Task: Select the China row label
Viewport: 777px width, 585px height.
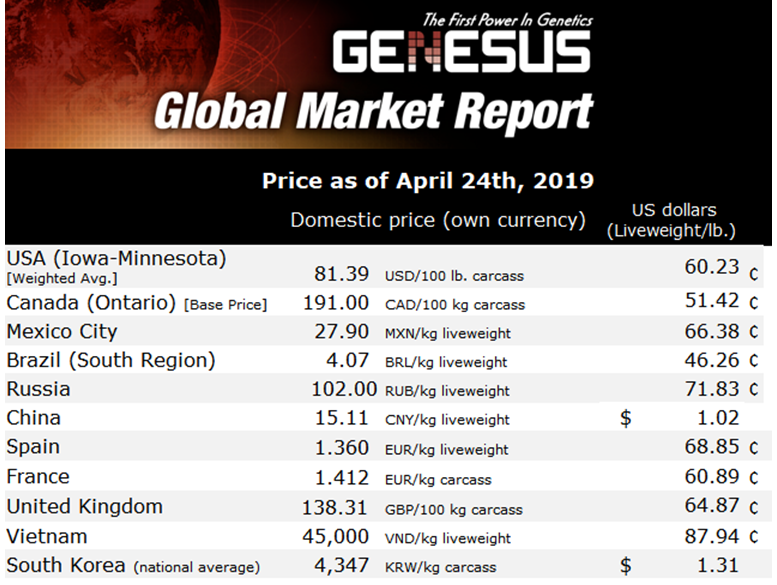Action: pyautogui.click(x=34, y=417)
